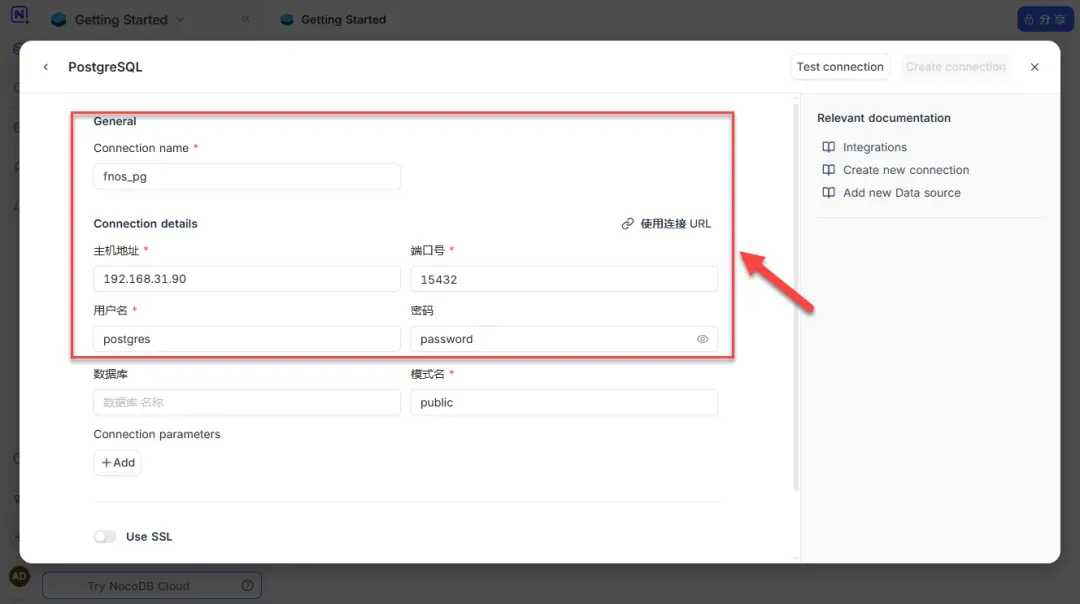
Task: Click the share button in top right
Action: pos(1045,19)
